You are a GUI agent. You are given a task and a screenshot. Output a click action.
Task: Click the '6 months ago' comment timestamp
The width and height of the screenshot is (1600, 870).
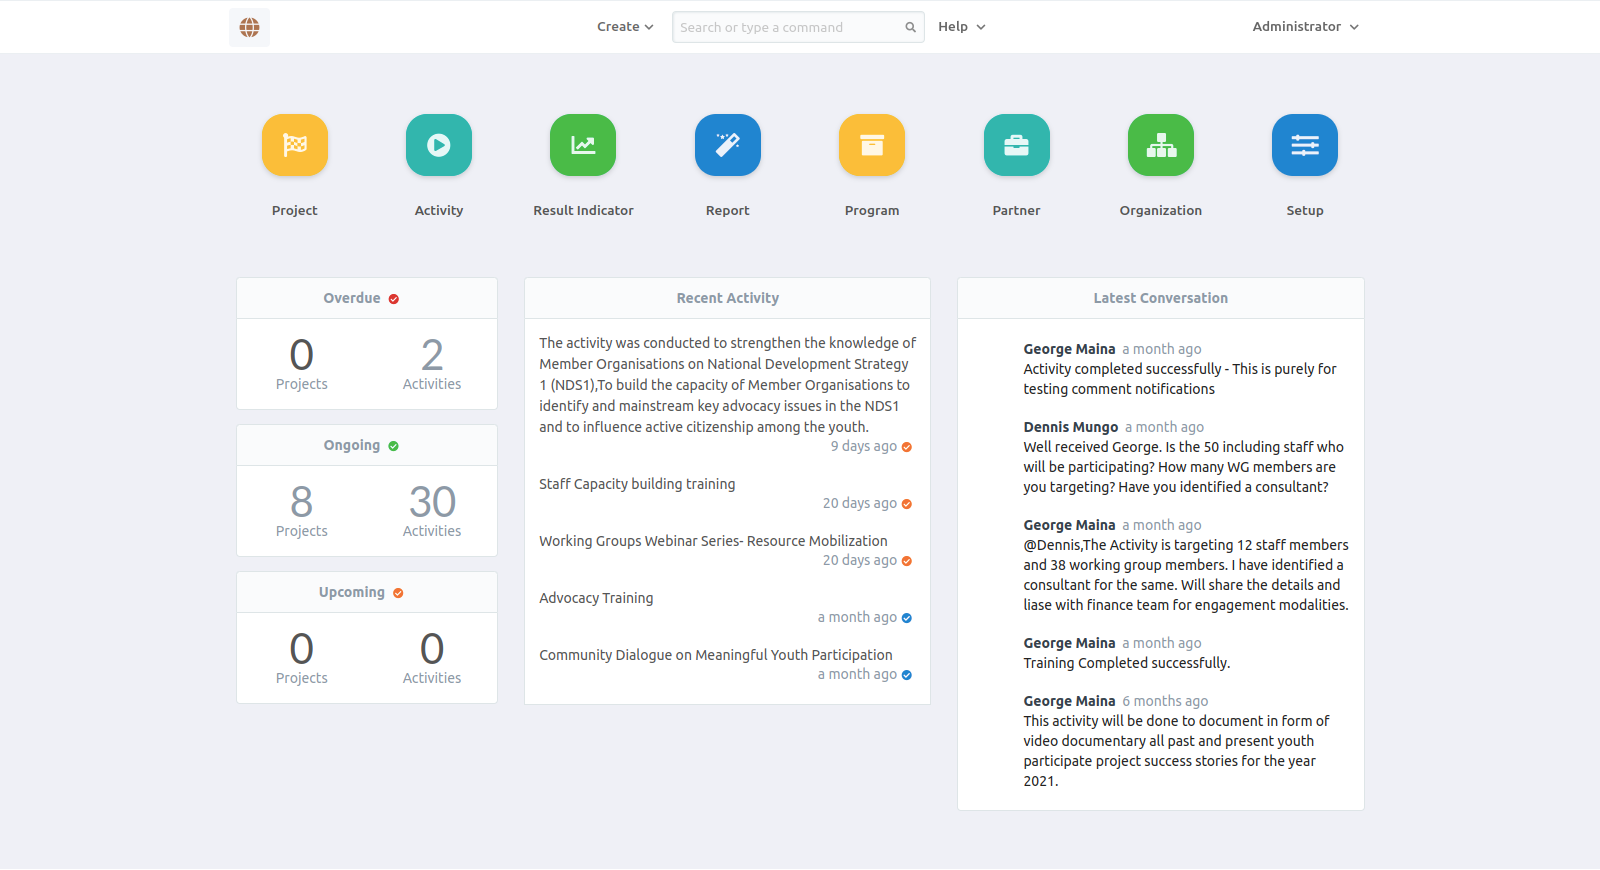click(1165, 701)
